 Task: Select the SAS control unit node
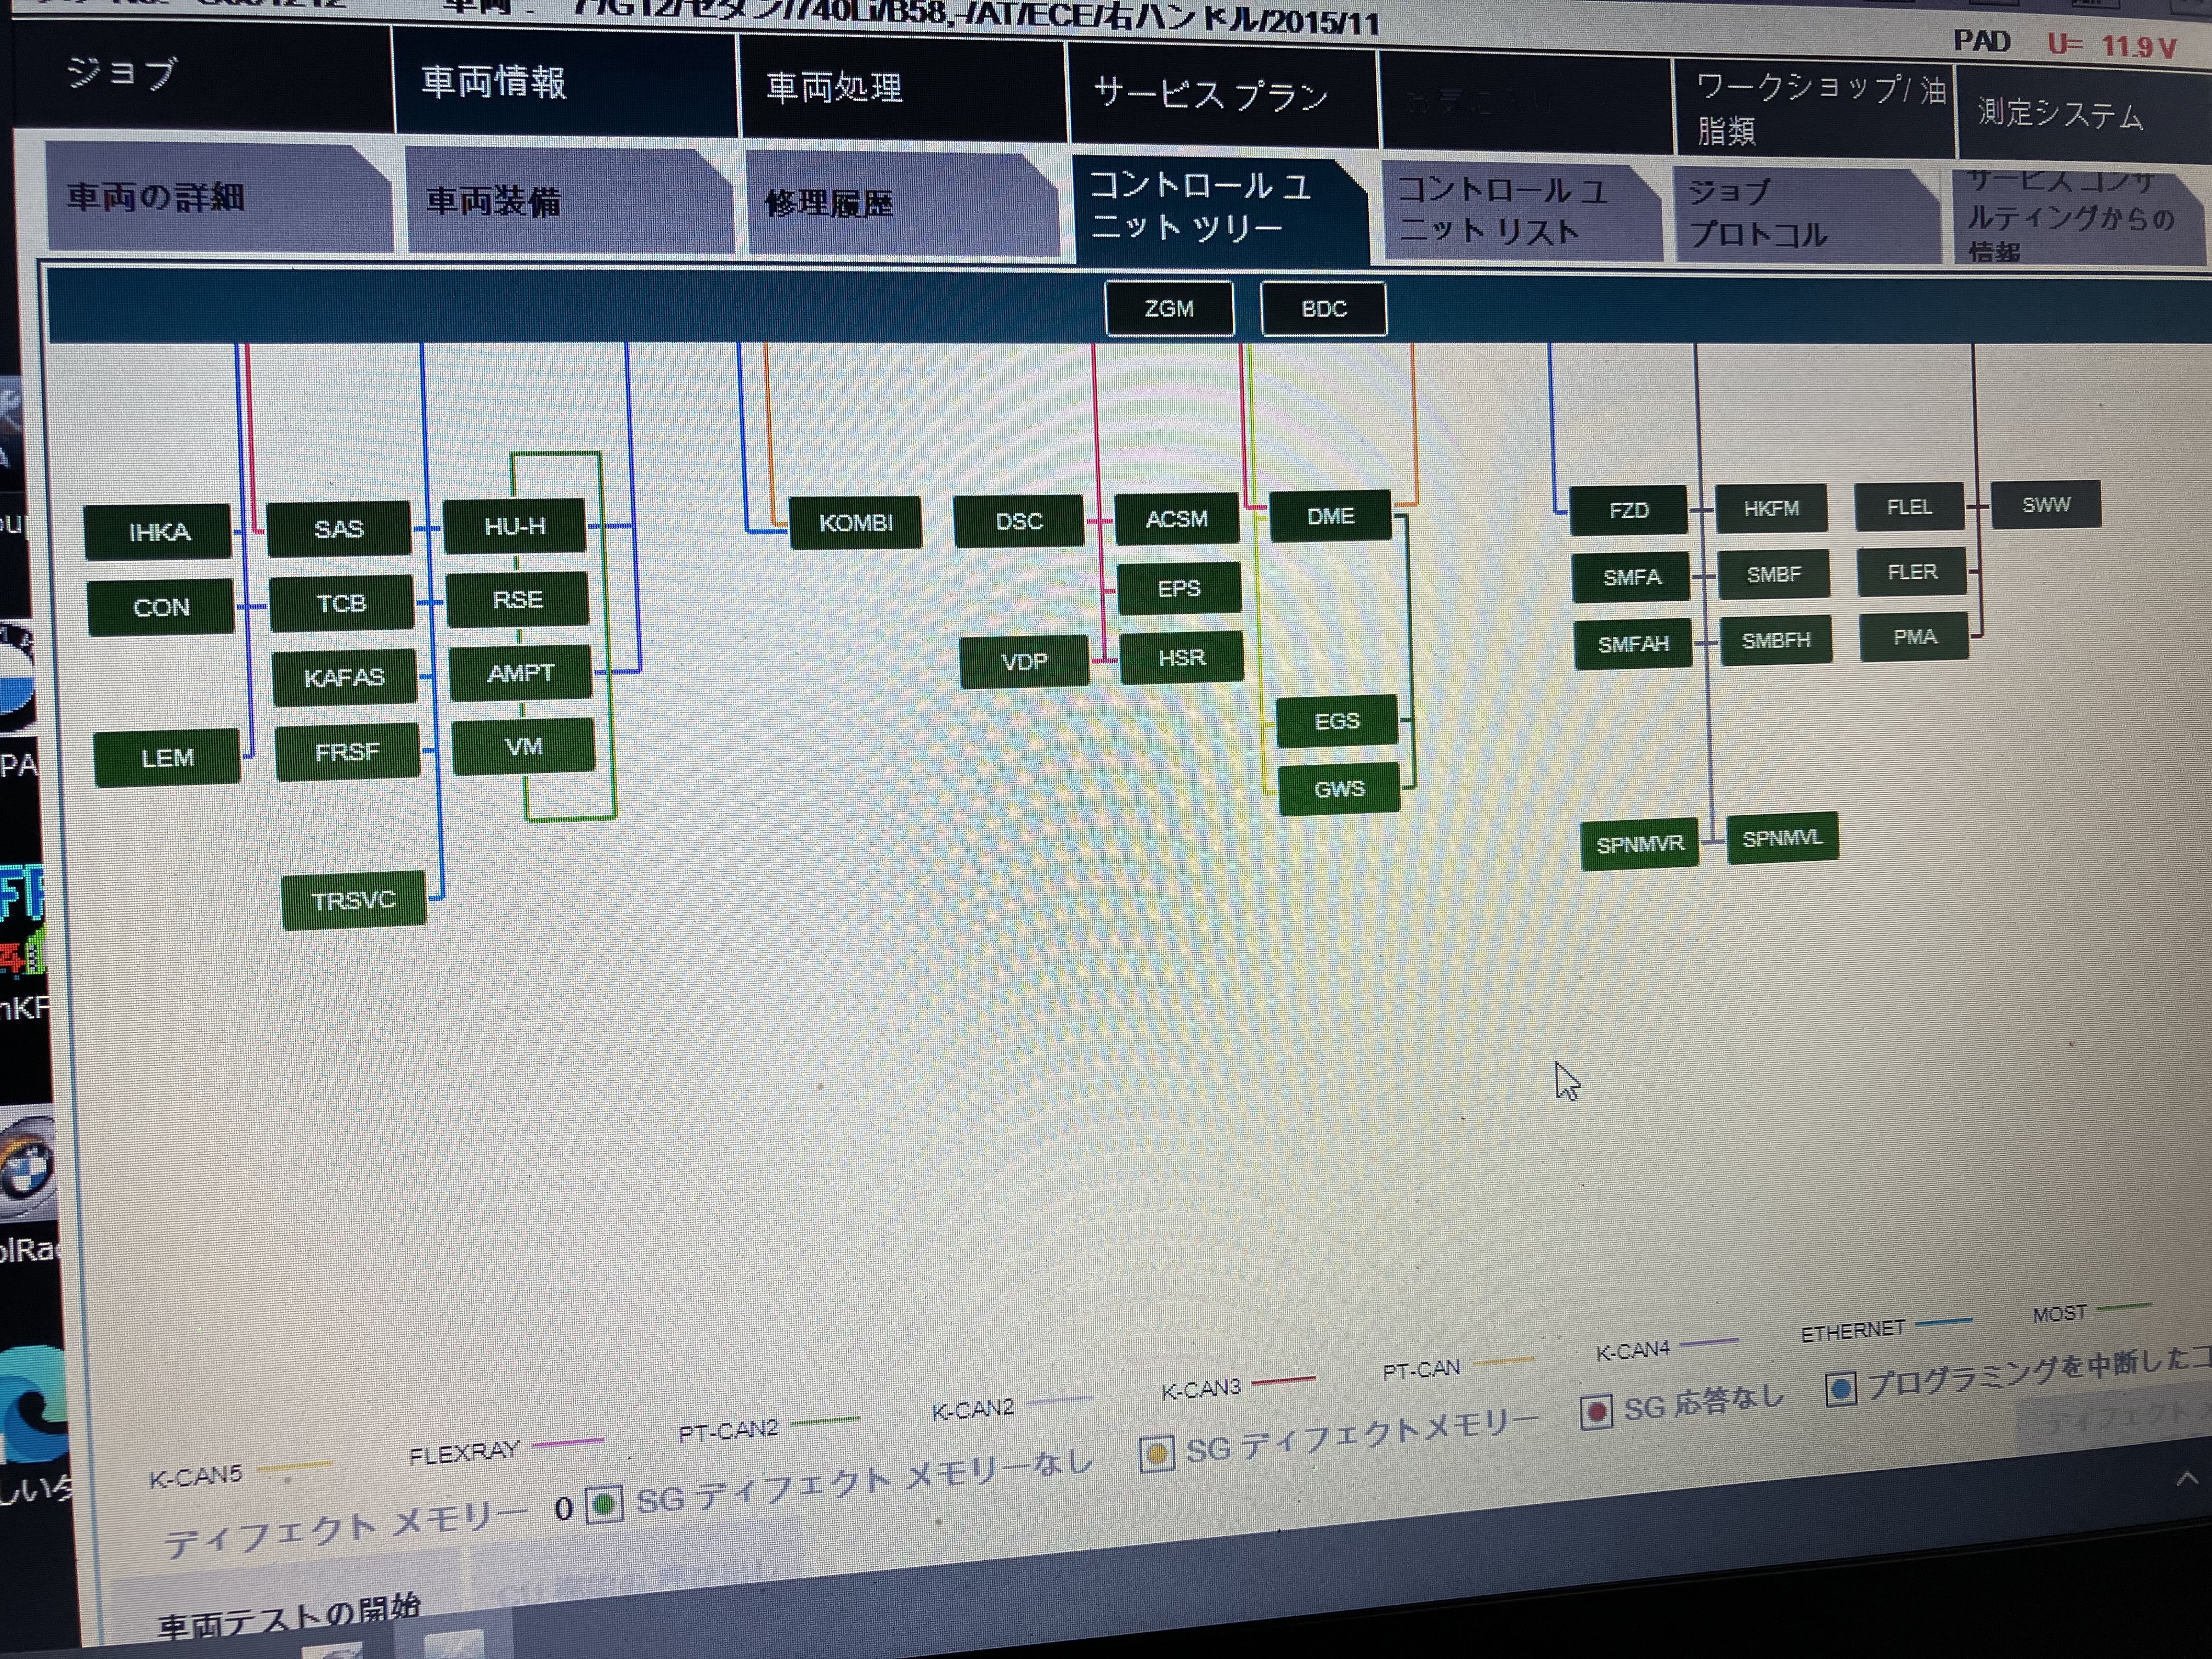click(339, 529)
